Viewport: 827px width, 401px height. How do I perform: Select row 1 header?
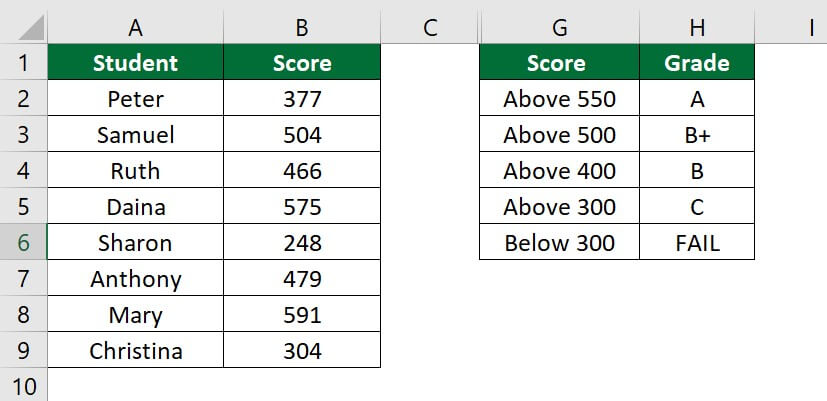tap(23, 64)
